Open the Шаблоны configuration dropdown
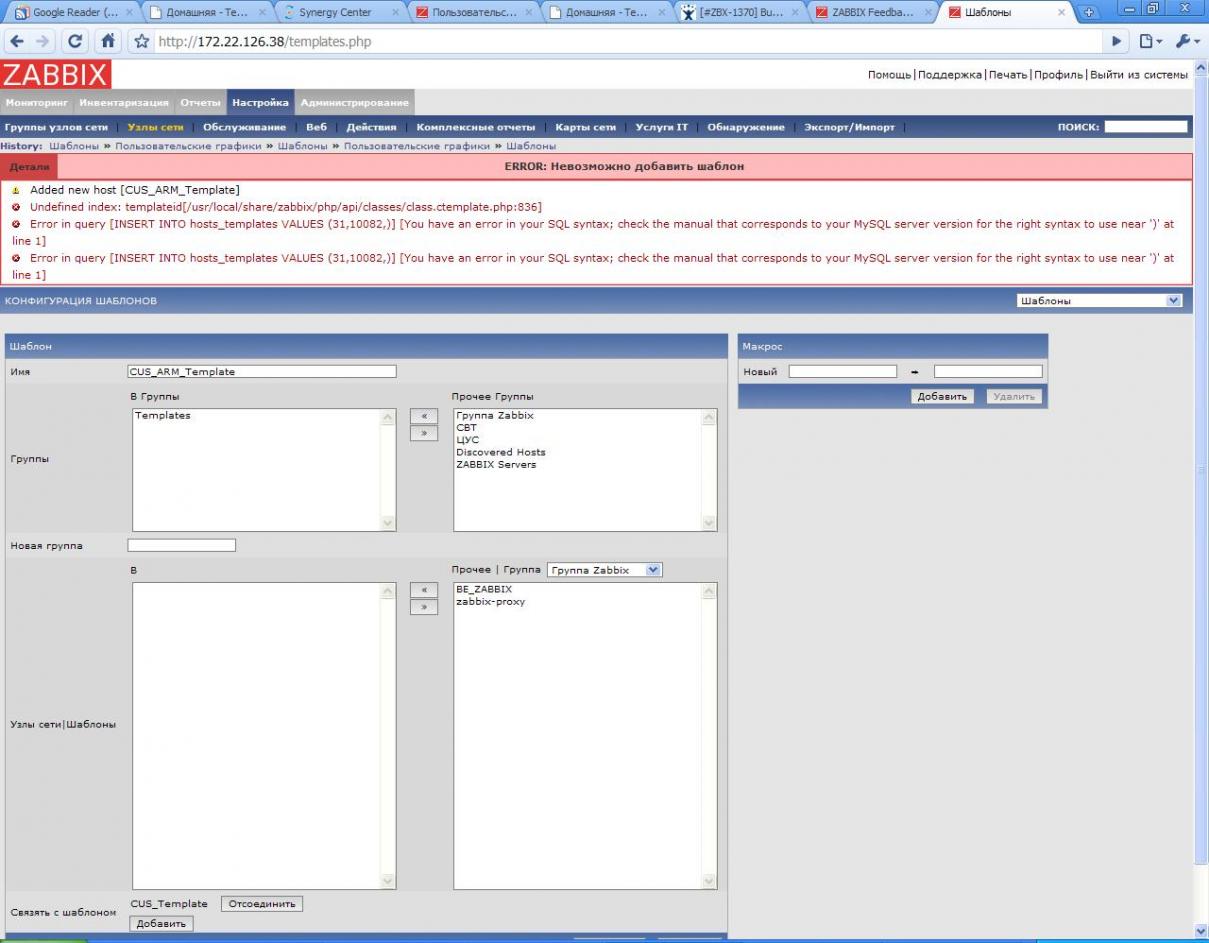 click(1099, 300)
